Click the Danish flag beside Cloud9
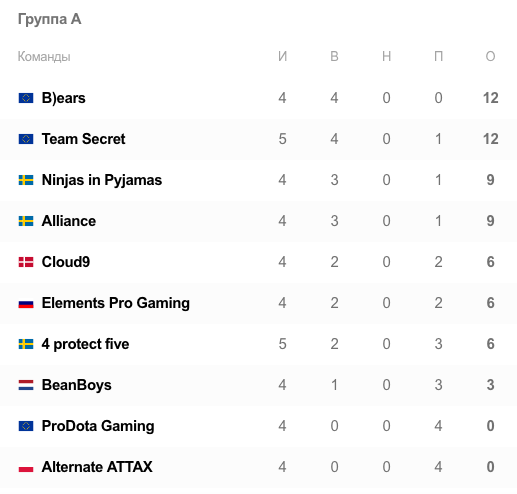 coord(26,262)
